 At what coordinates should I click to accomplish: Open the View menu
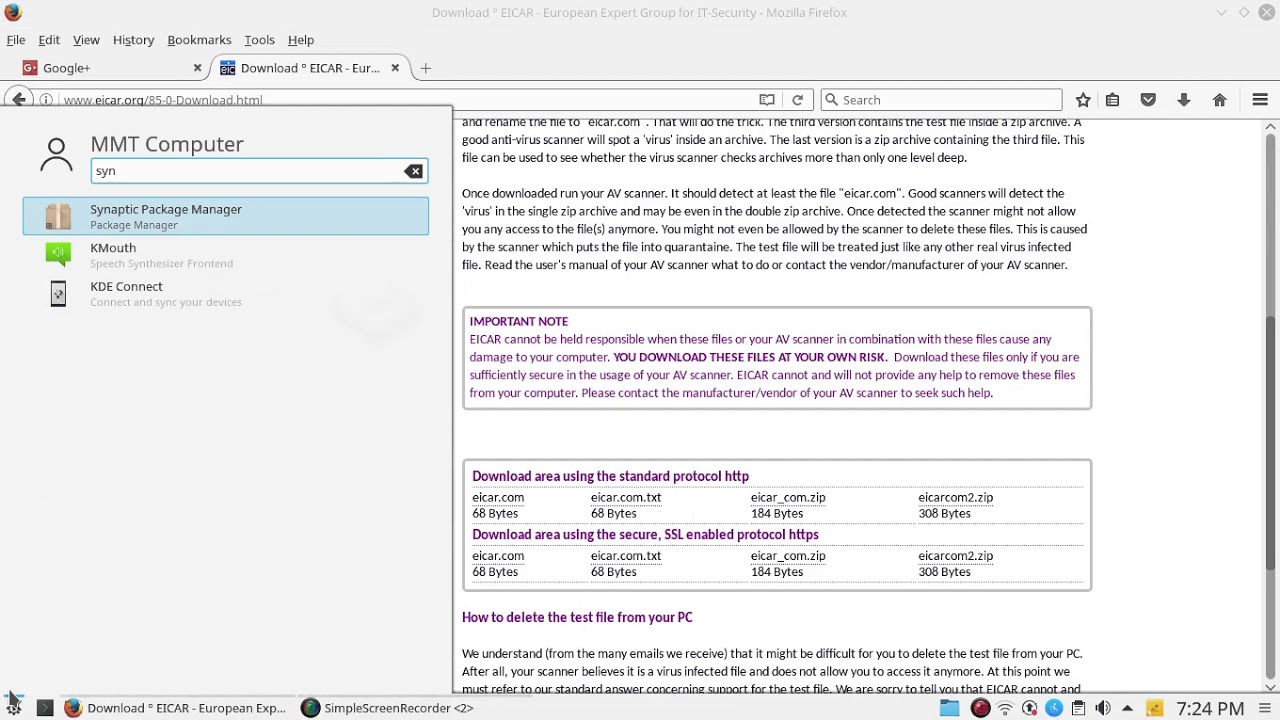click(86, 40)
